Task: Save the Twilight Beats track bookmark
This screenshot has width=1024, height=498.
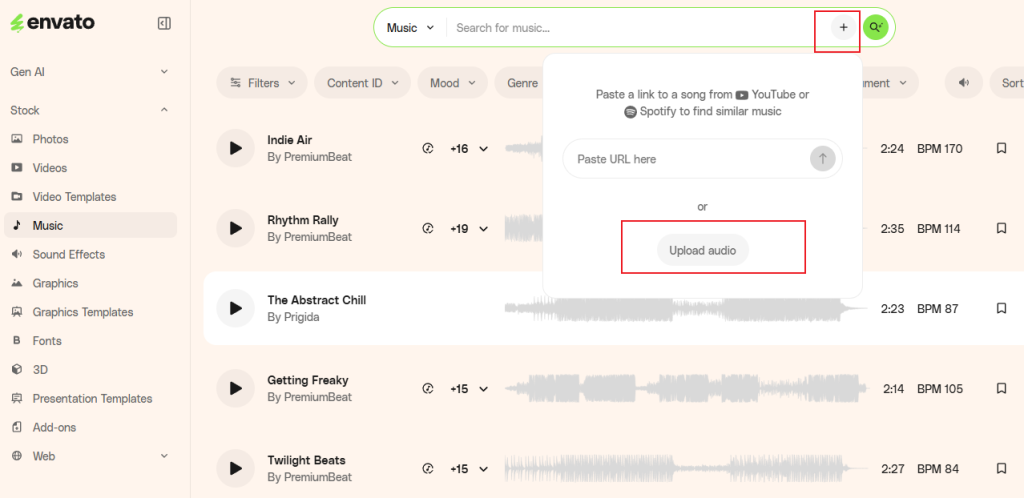Action: point(1001,469)
